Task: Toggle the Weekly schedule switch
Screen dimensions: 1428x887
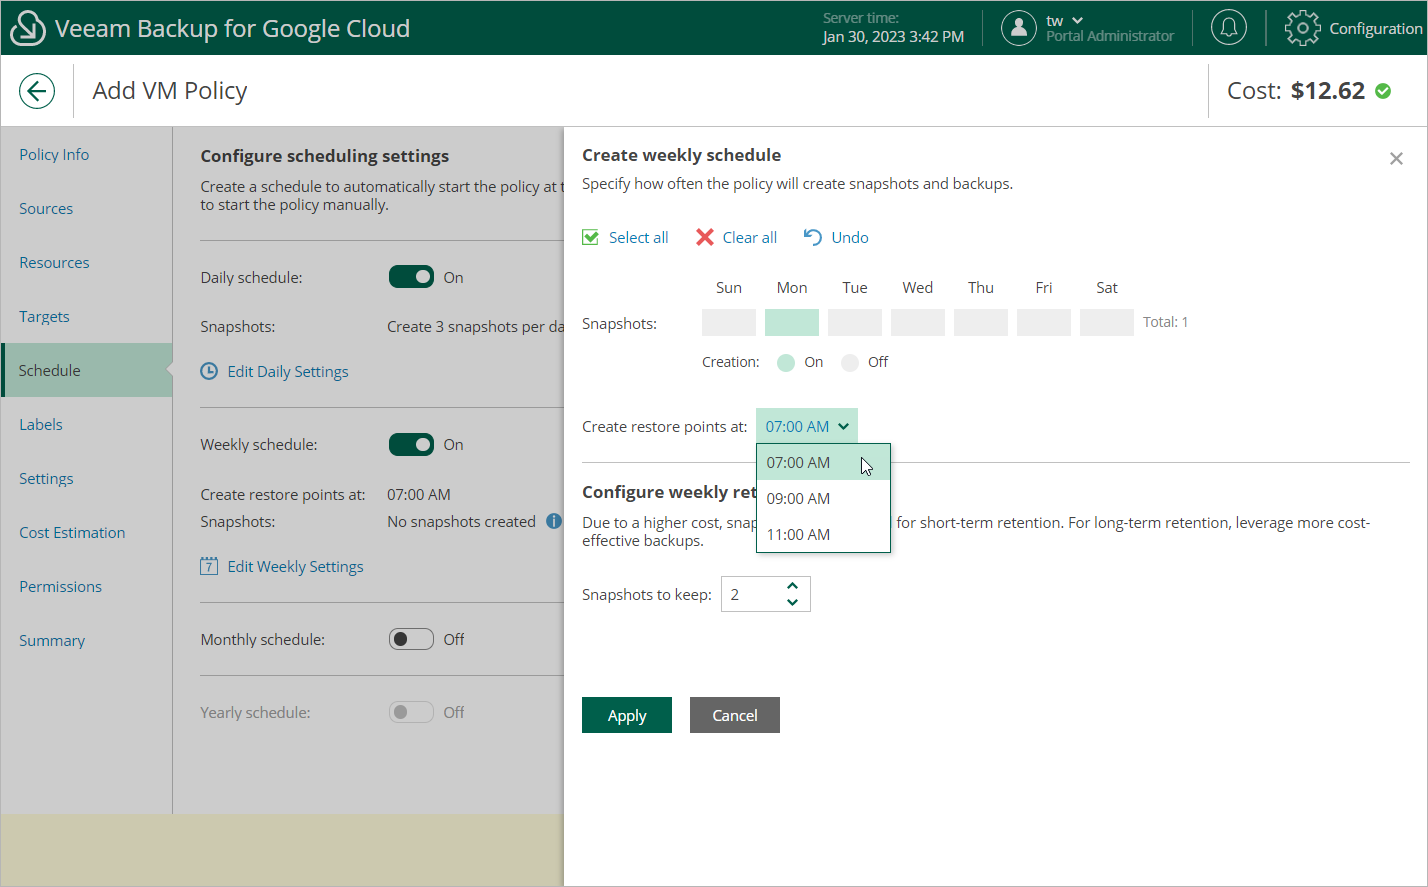Action: [x=411, y=444]
